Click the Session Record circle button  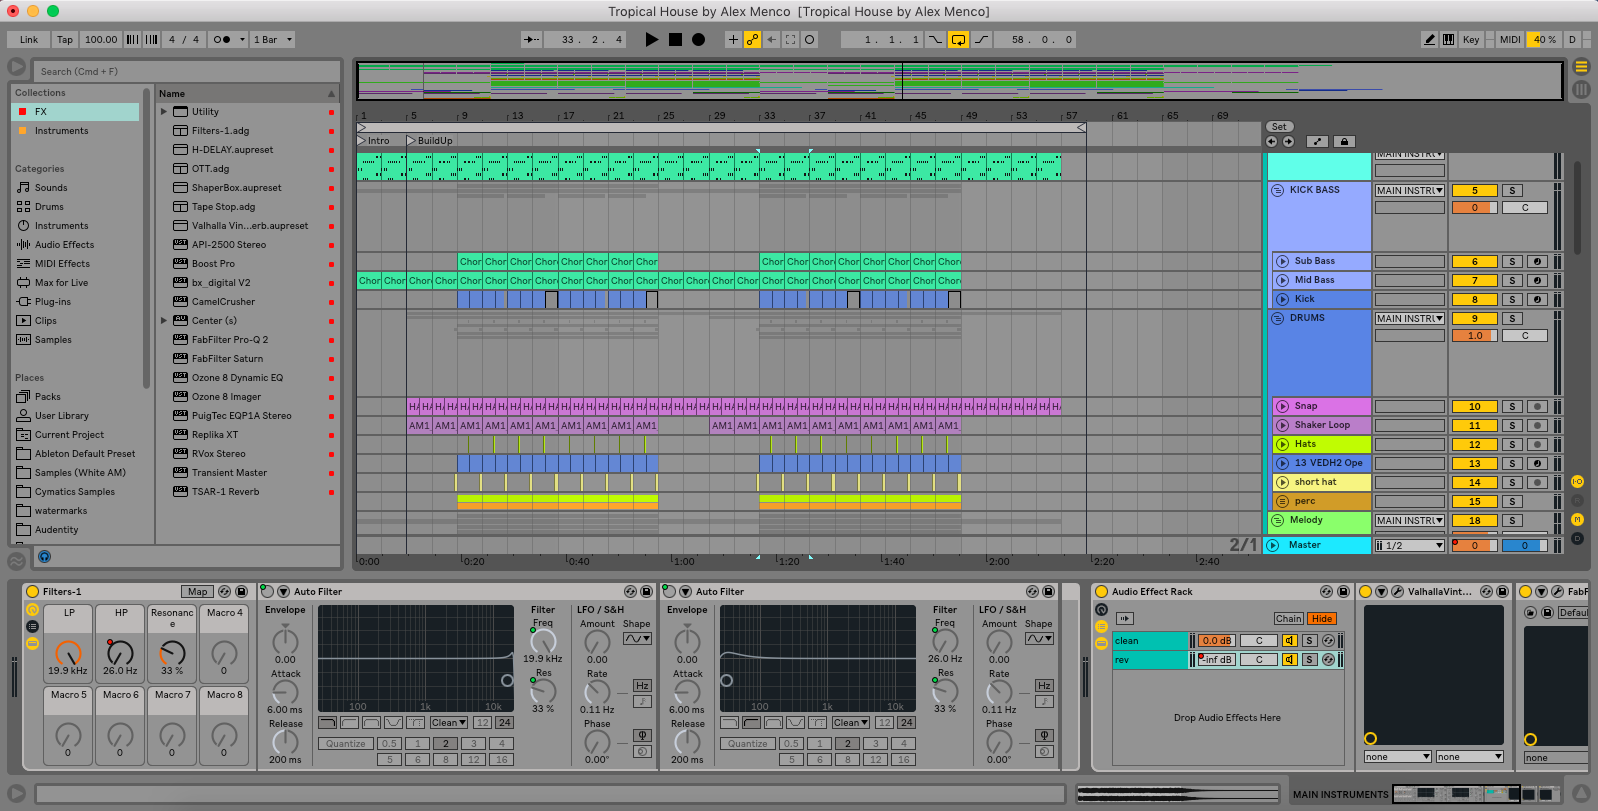810,40
